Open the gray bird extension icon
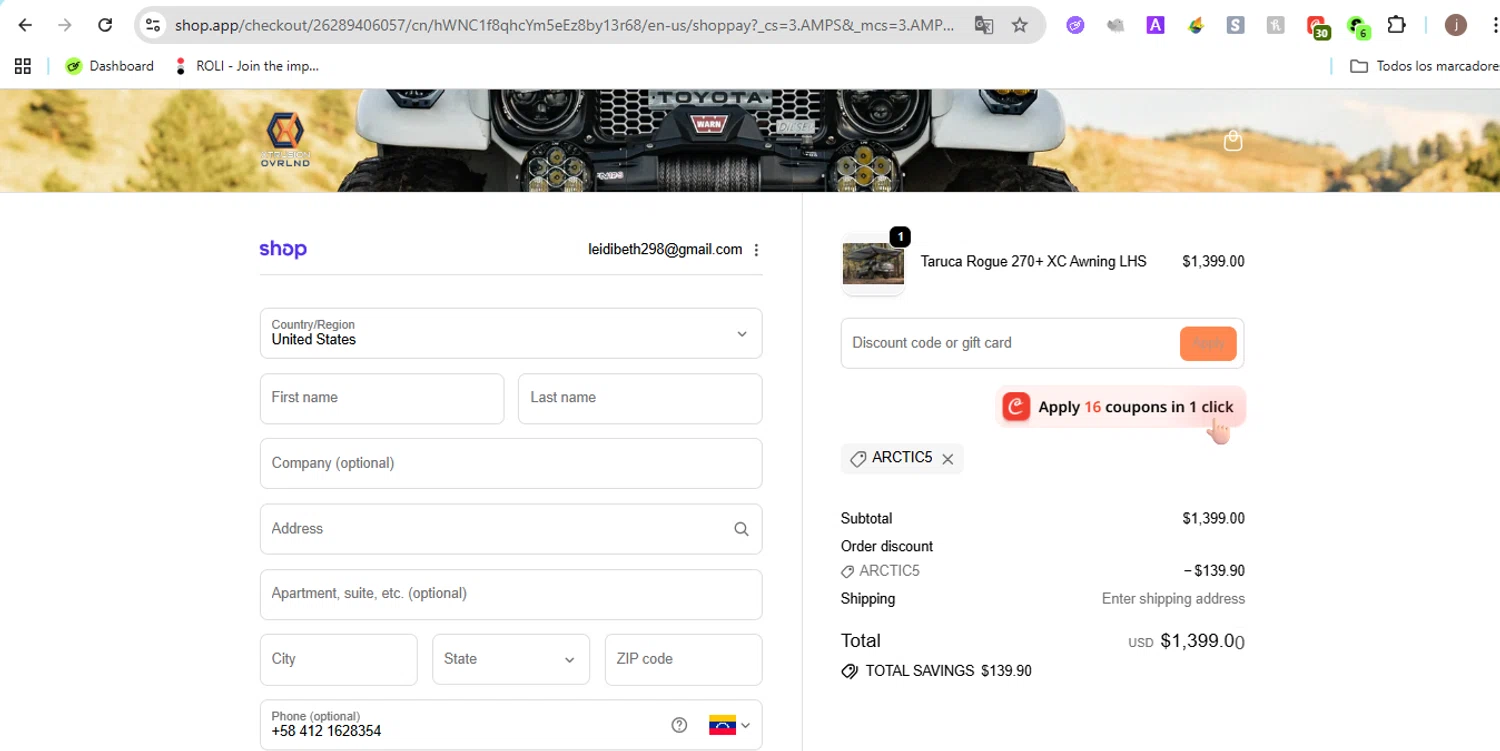 [x=1115, y=25]
